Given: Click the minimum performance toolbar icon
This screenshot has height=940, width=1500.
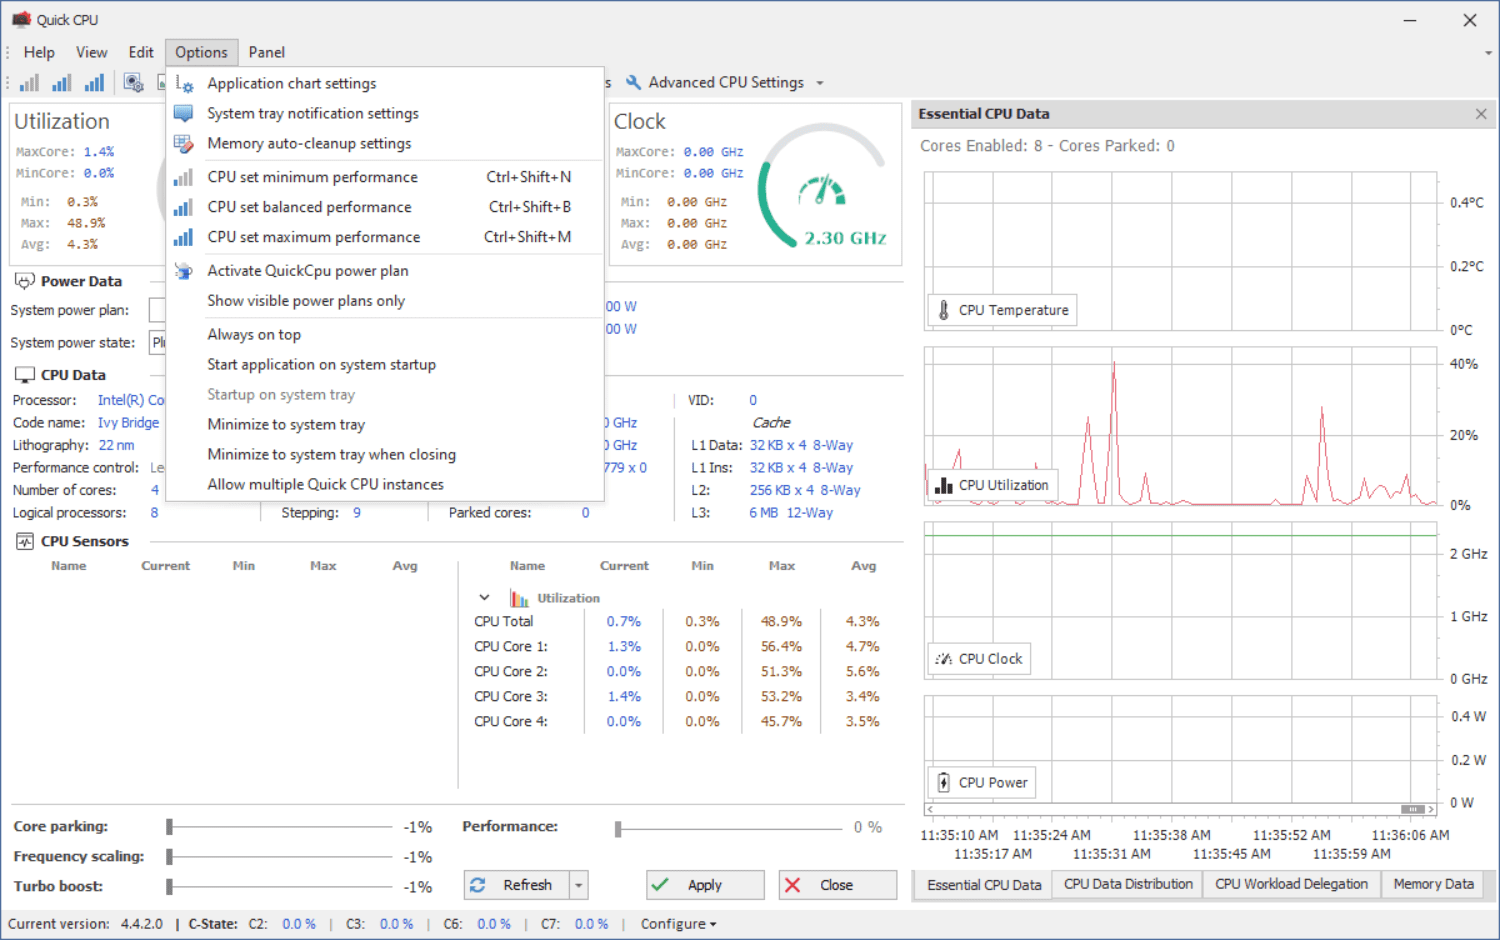Looking at the screenshot, I should (x=30, y=83).
